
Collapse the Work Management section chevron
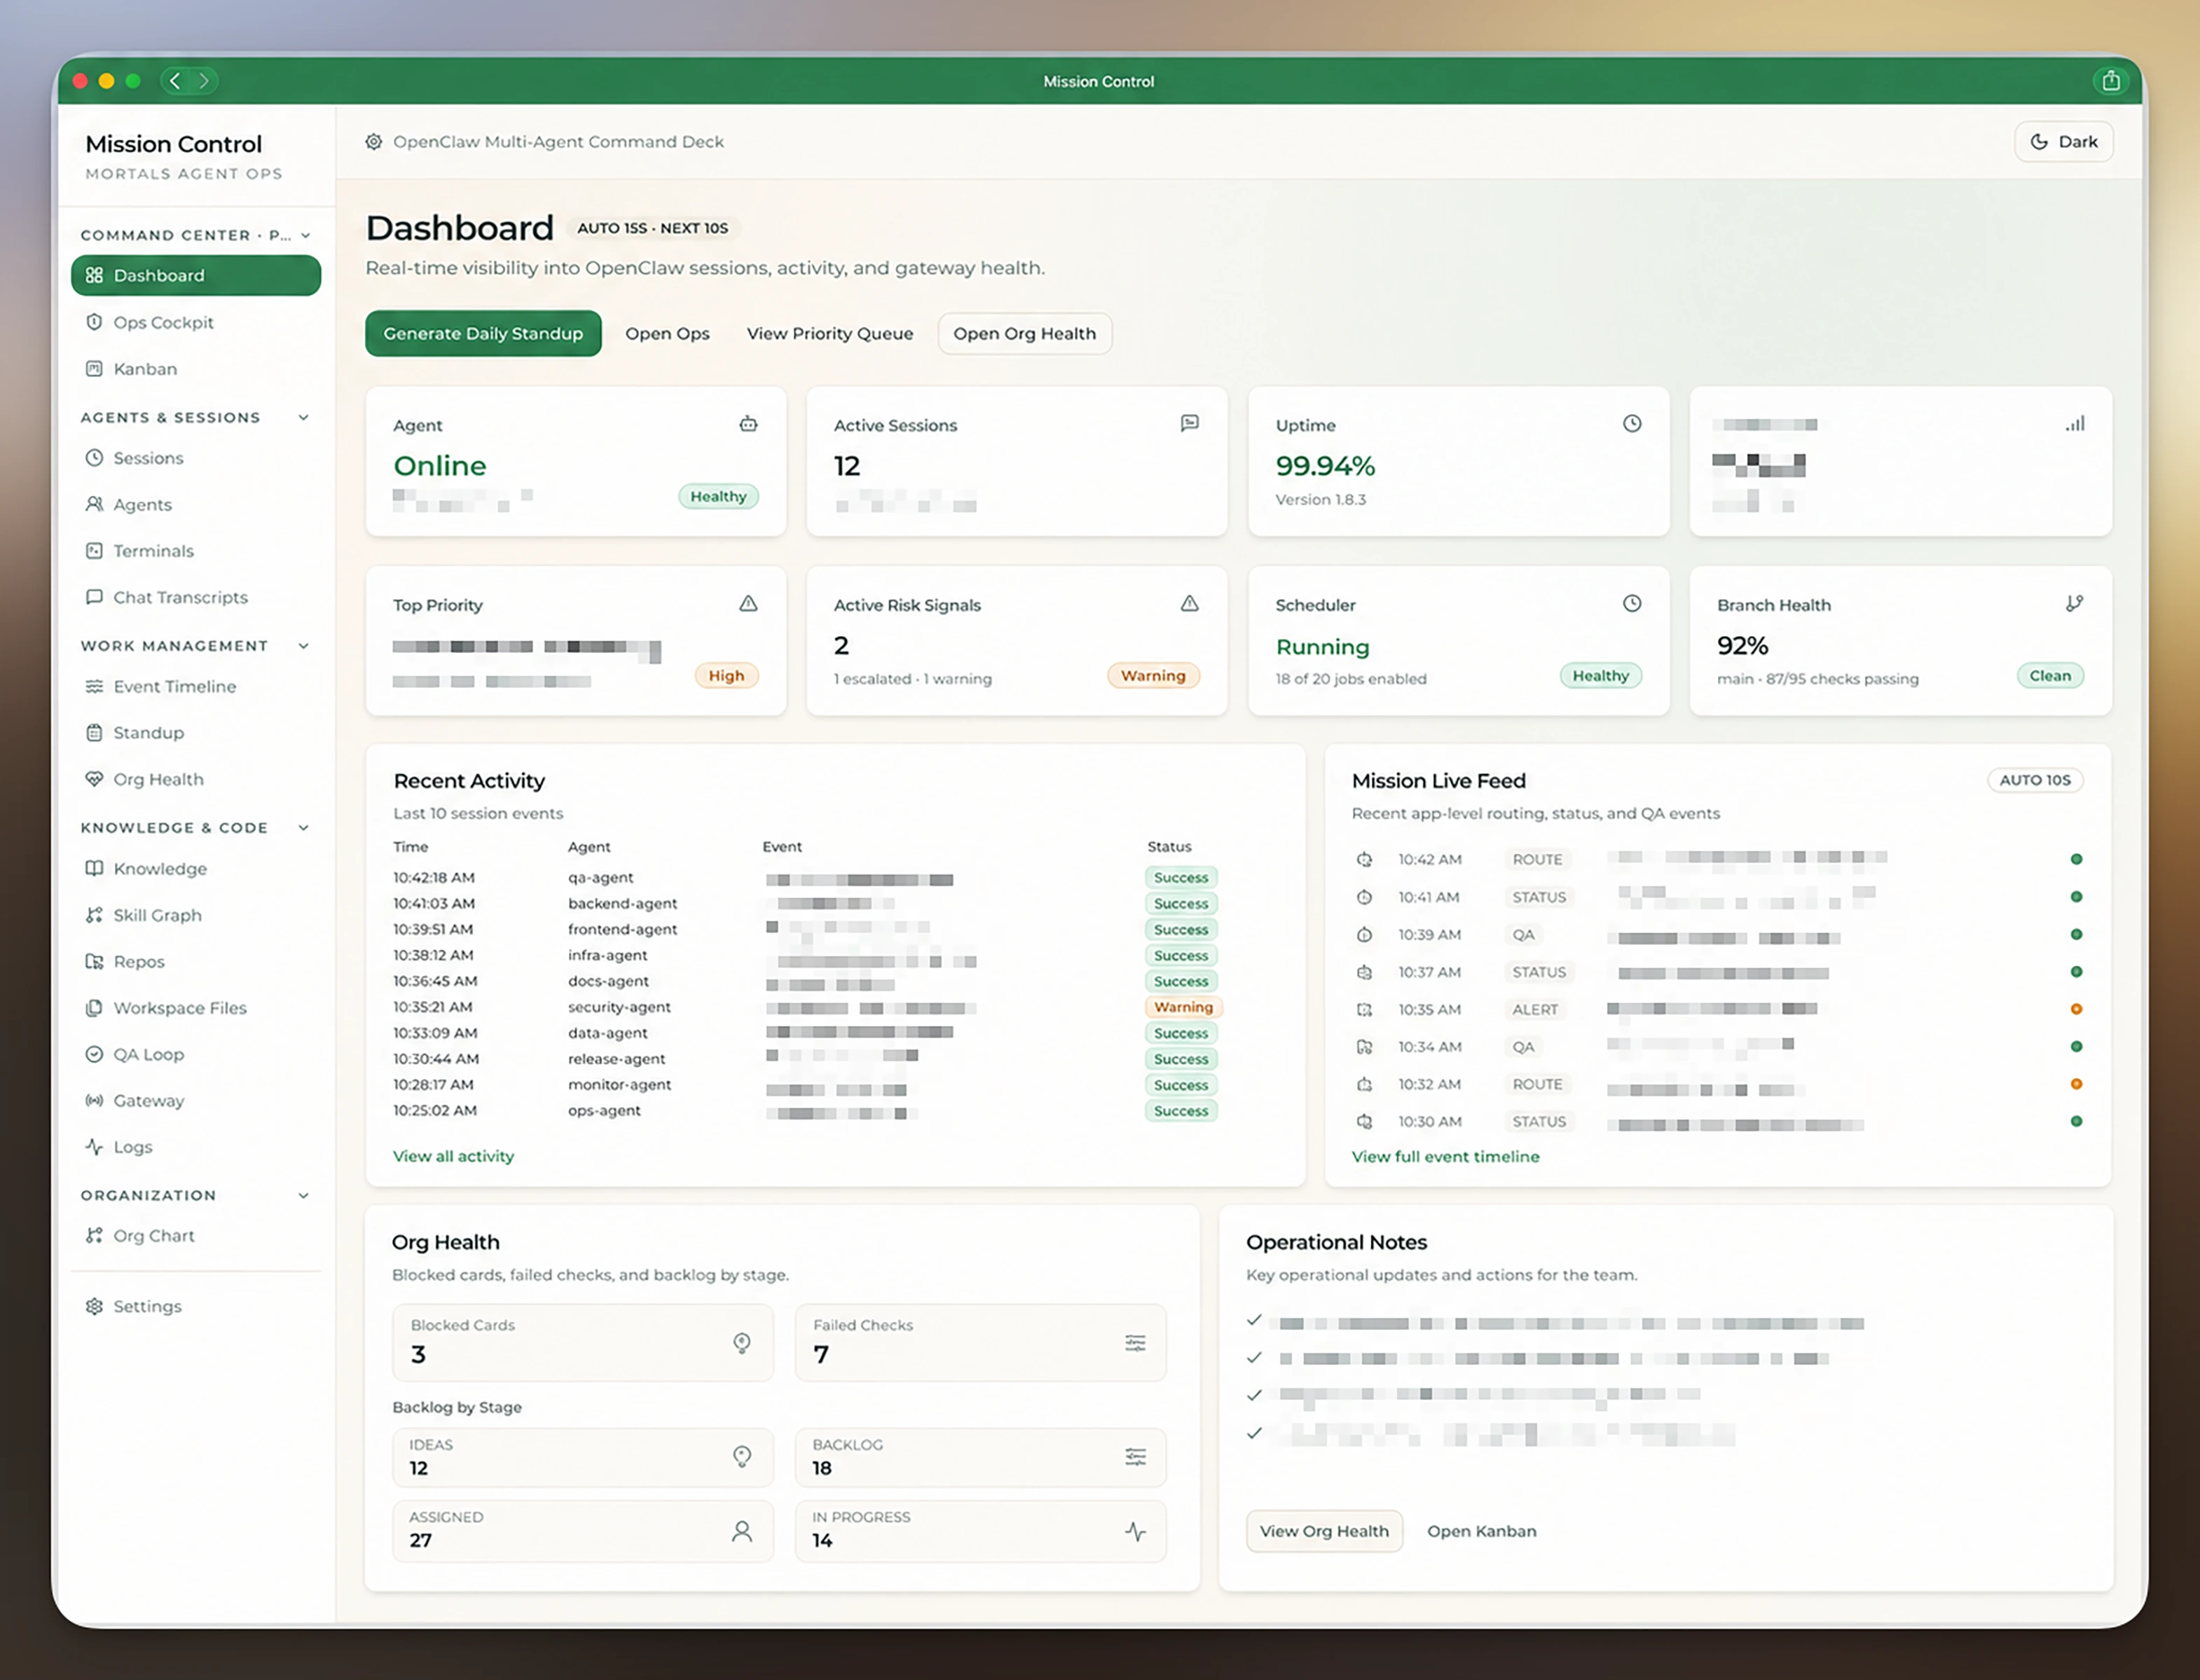(x=303, y=646)
